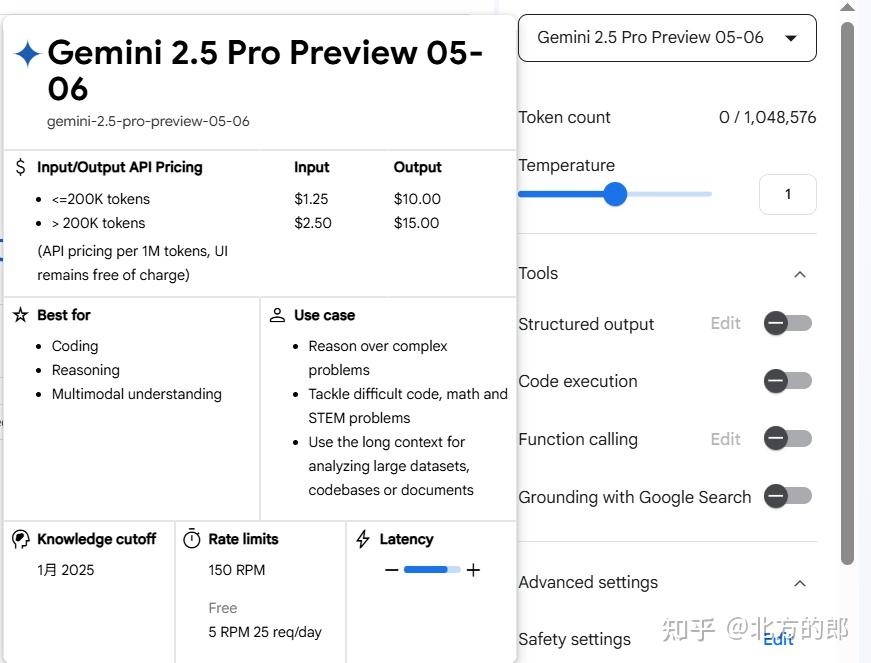Click the person icon beside Use case
Viewport: 871px width, 663px height.
(276, 314)
